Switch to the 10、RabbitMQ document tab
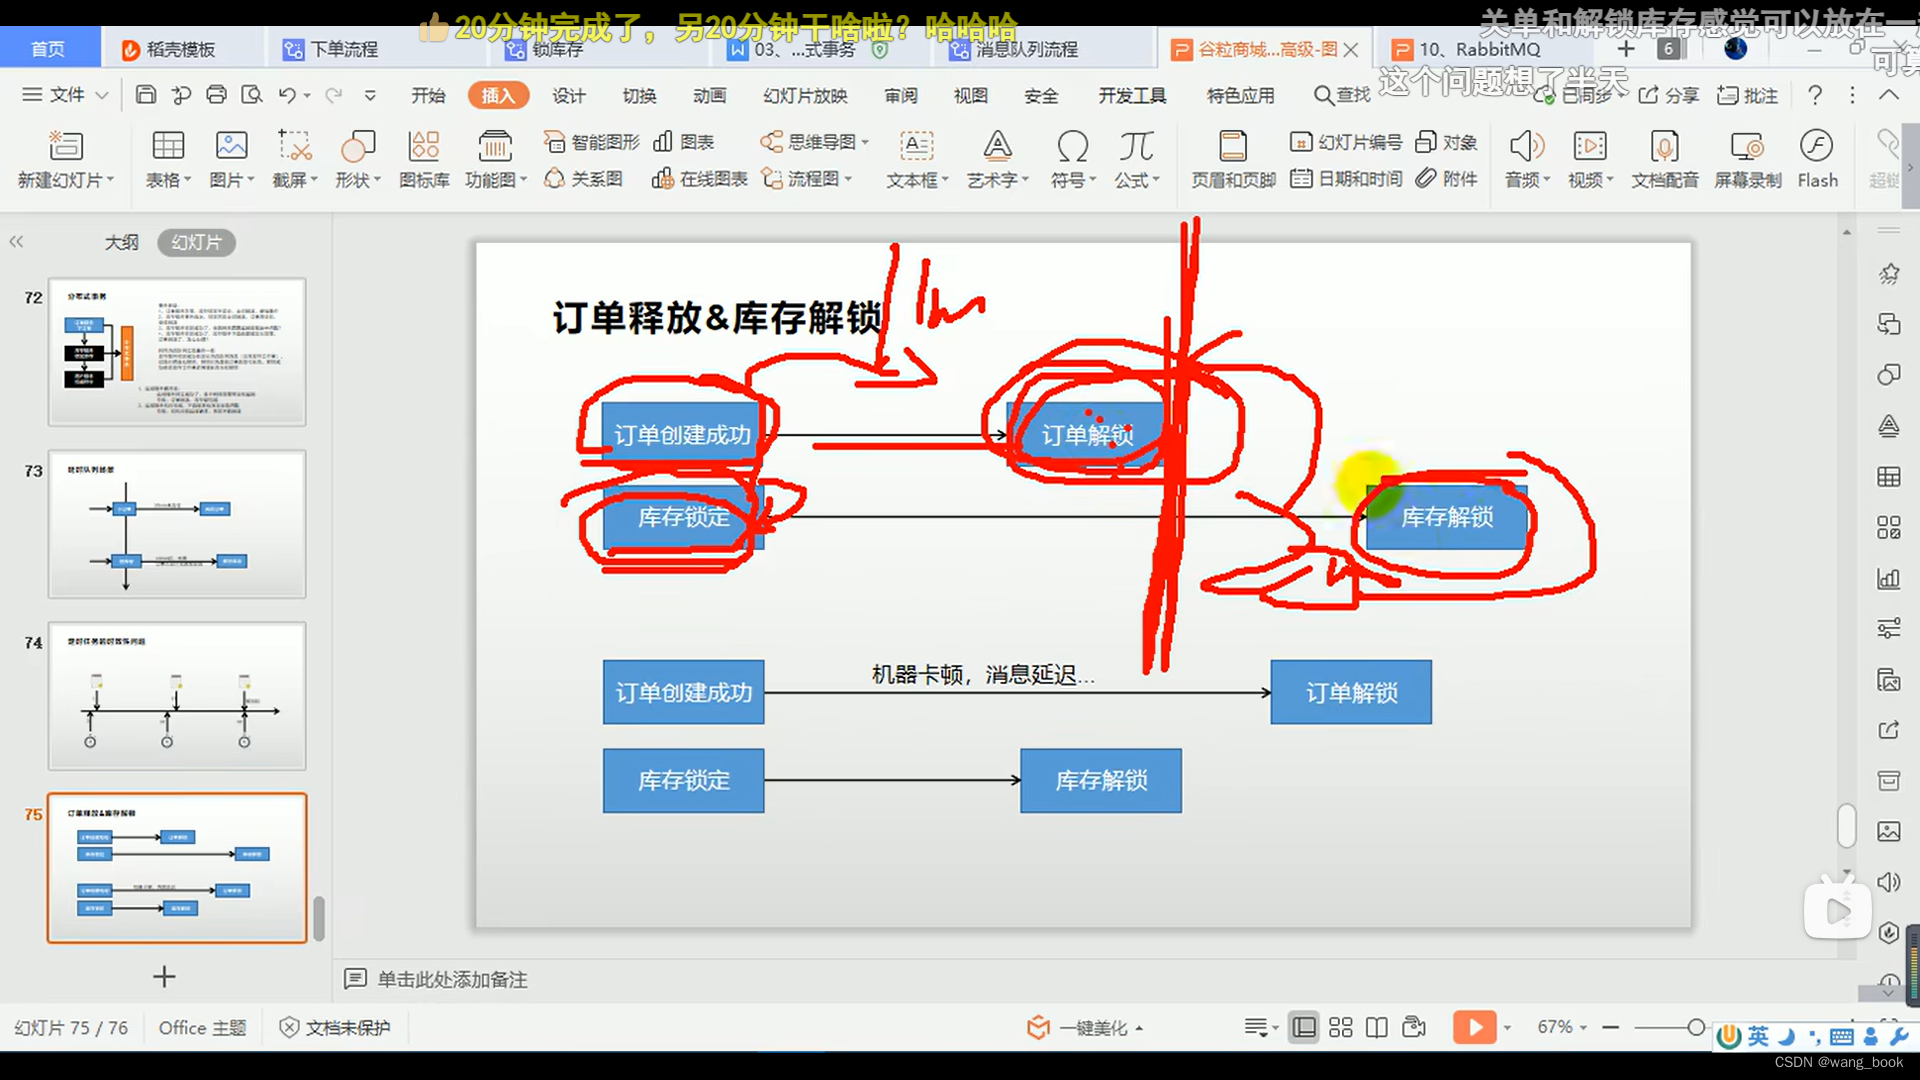 (x=1480, y=49)
